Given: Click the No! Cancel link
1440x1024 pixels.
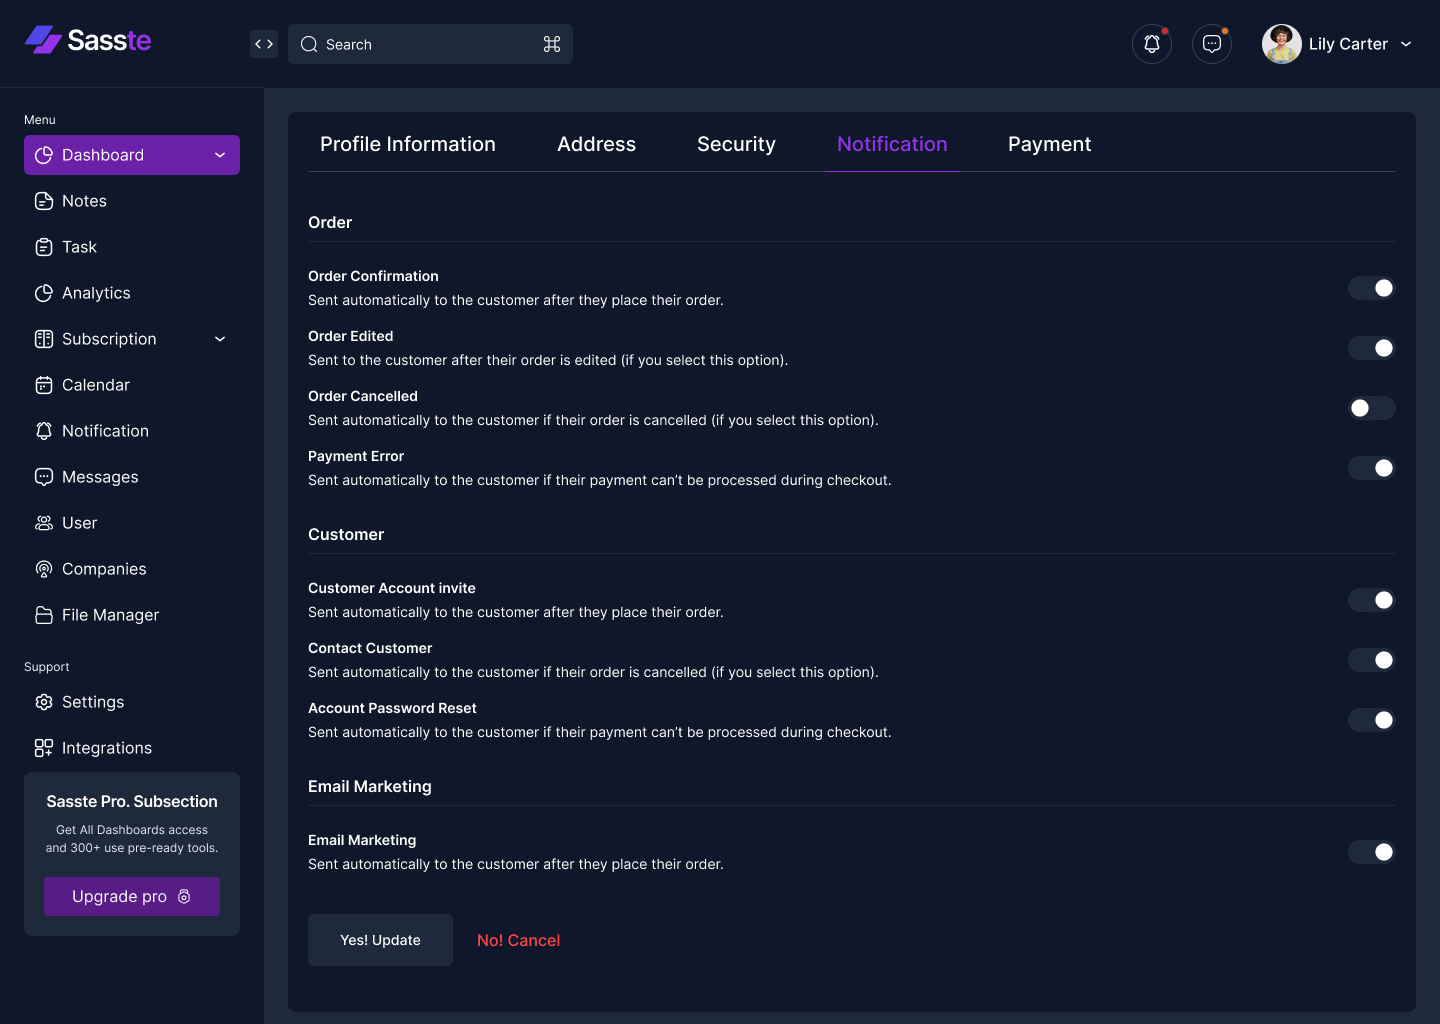Looking at the screenshot, I should pyautogui.click(x=518, y=940).
